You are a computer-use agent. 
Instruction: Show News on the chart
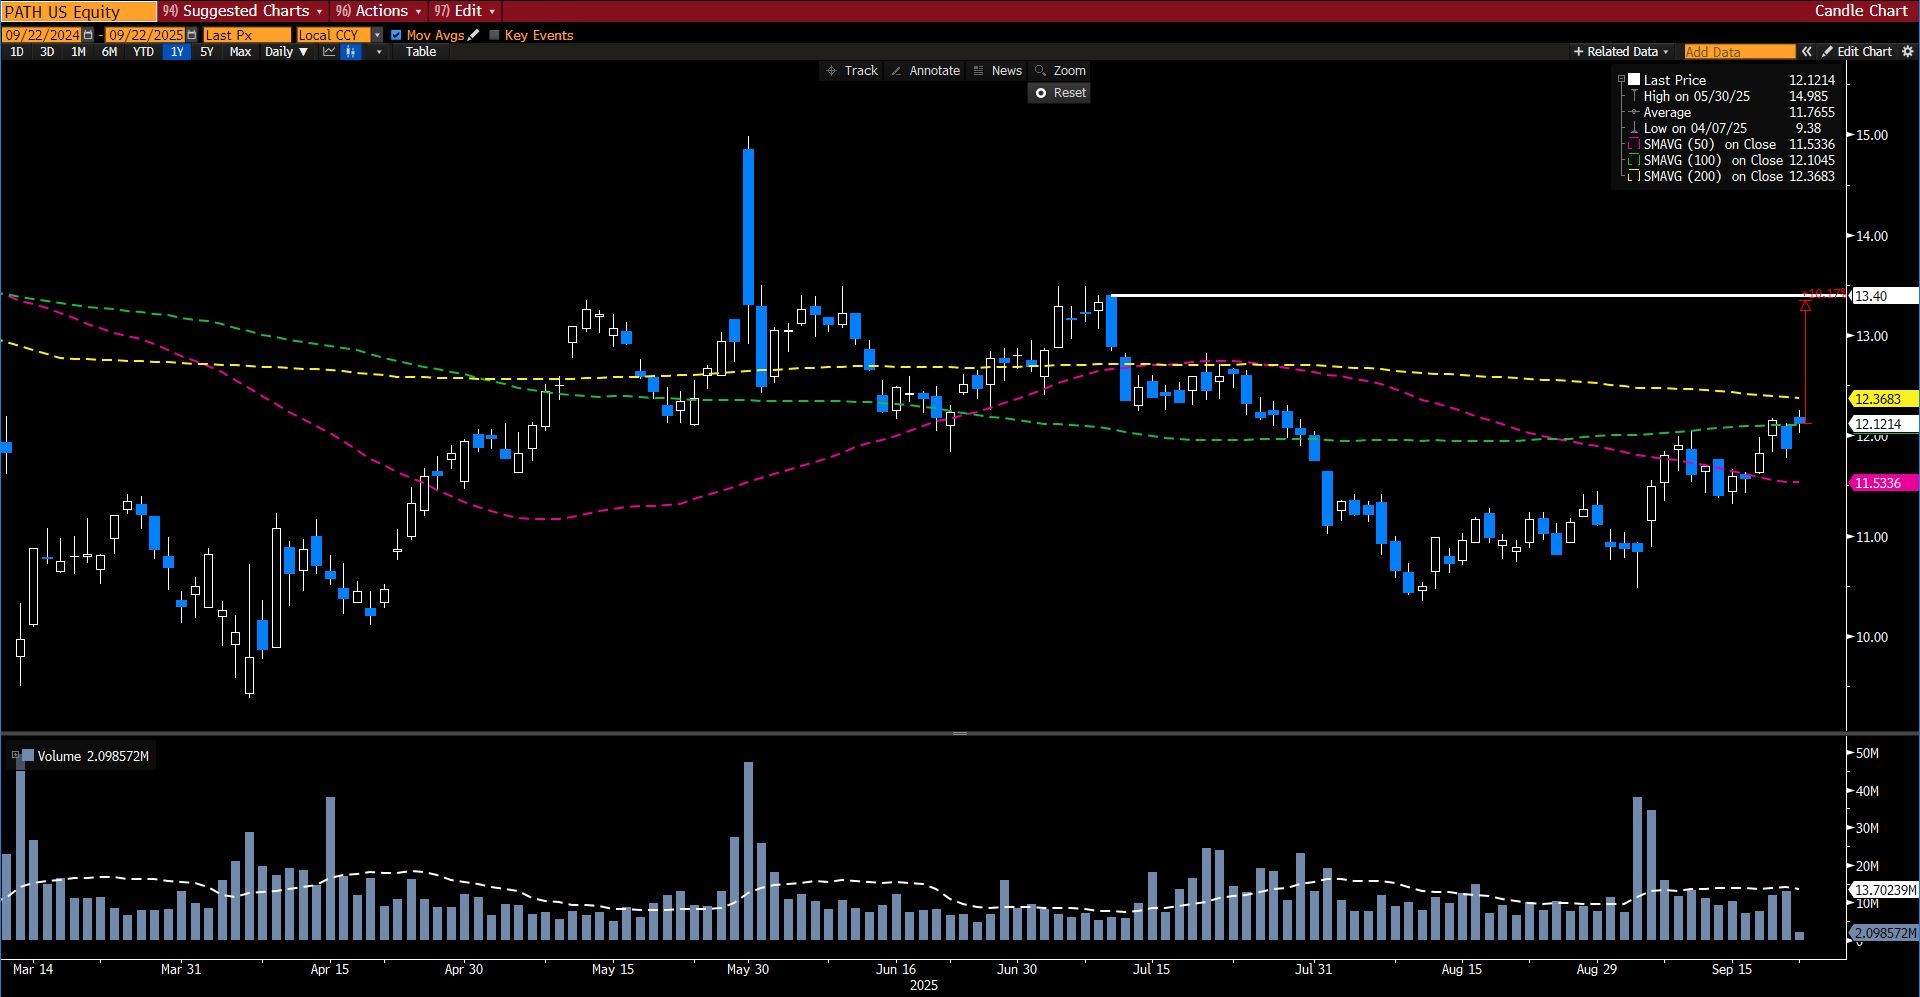pyautogui.click(x=997, y=71)
